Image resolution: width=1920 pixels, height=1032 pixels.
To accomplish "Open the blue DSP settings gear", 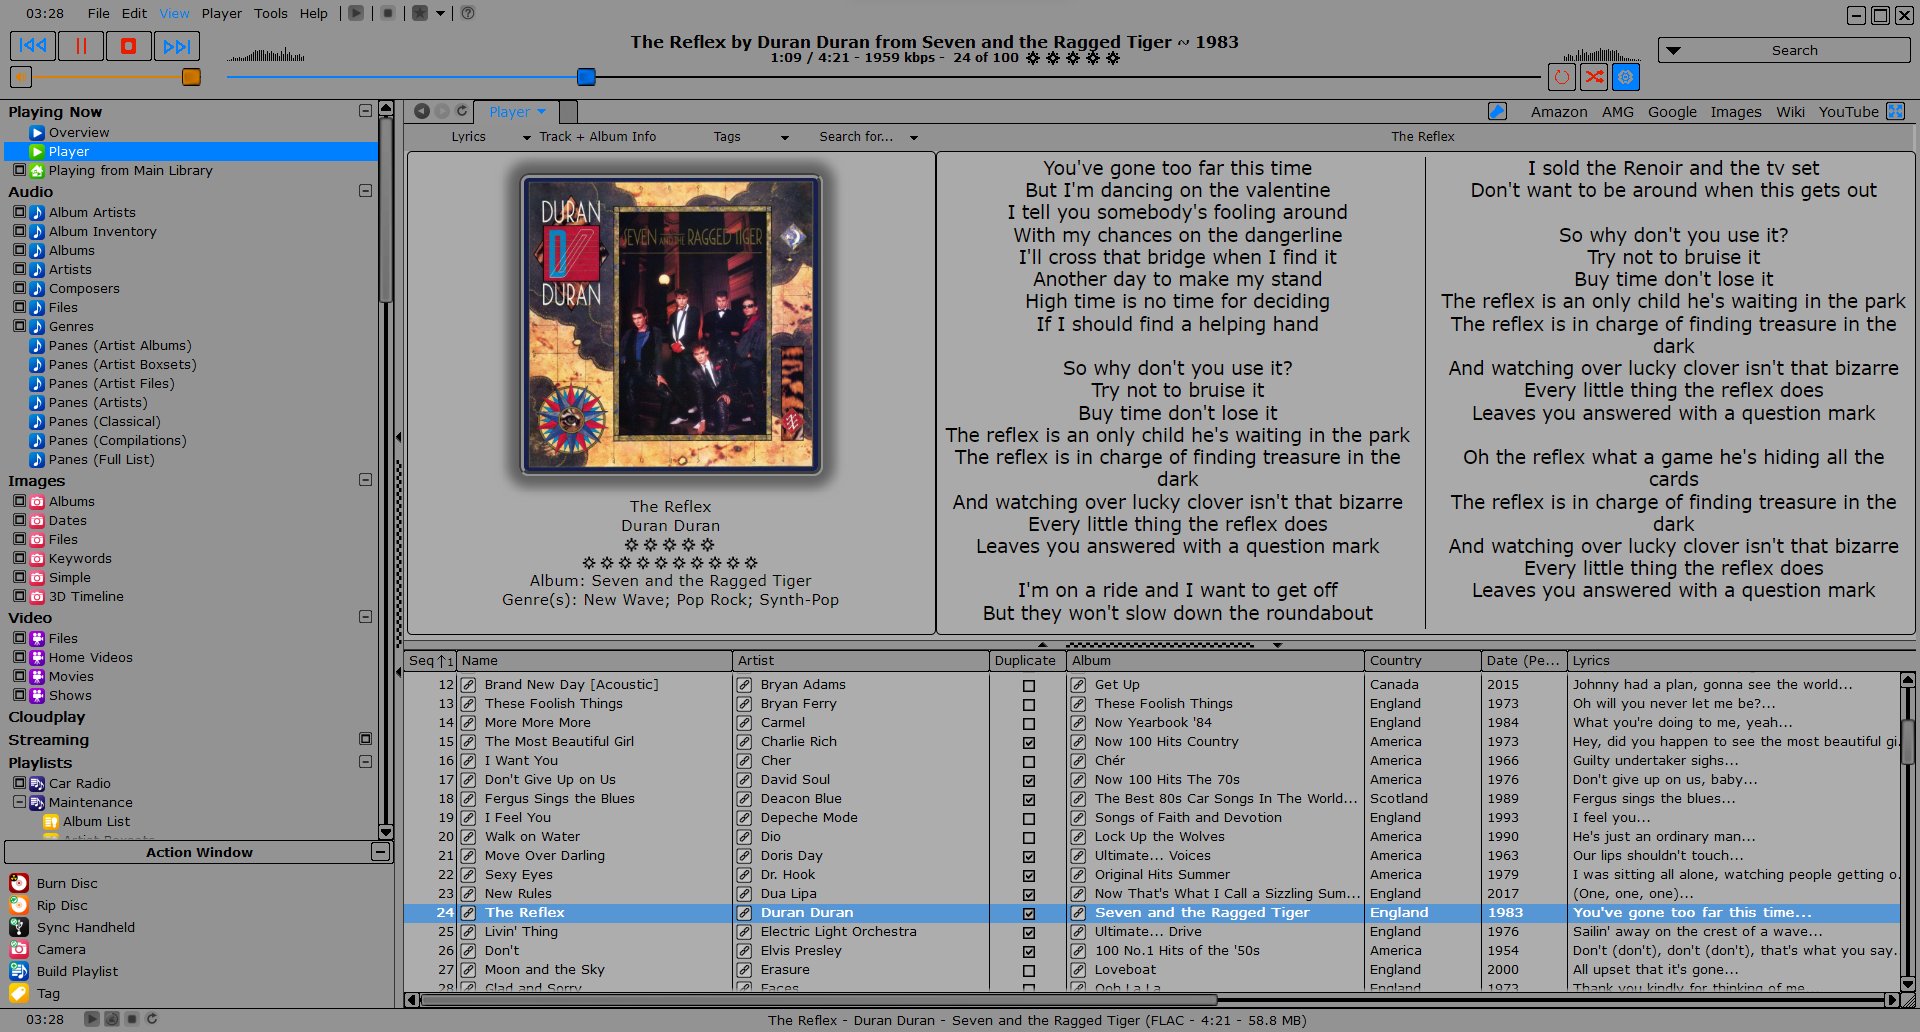I will (x=1626, y=77).
